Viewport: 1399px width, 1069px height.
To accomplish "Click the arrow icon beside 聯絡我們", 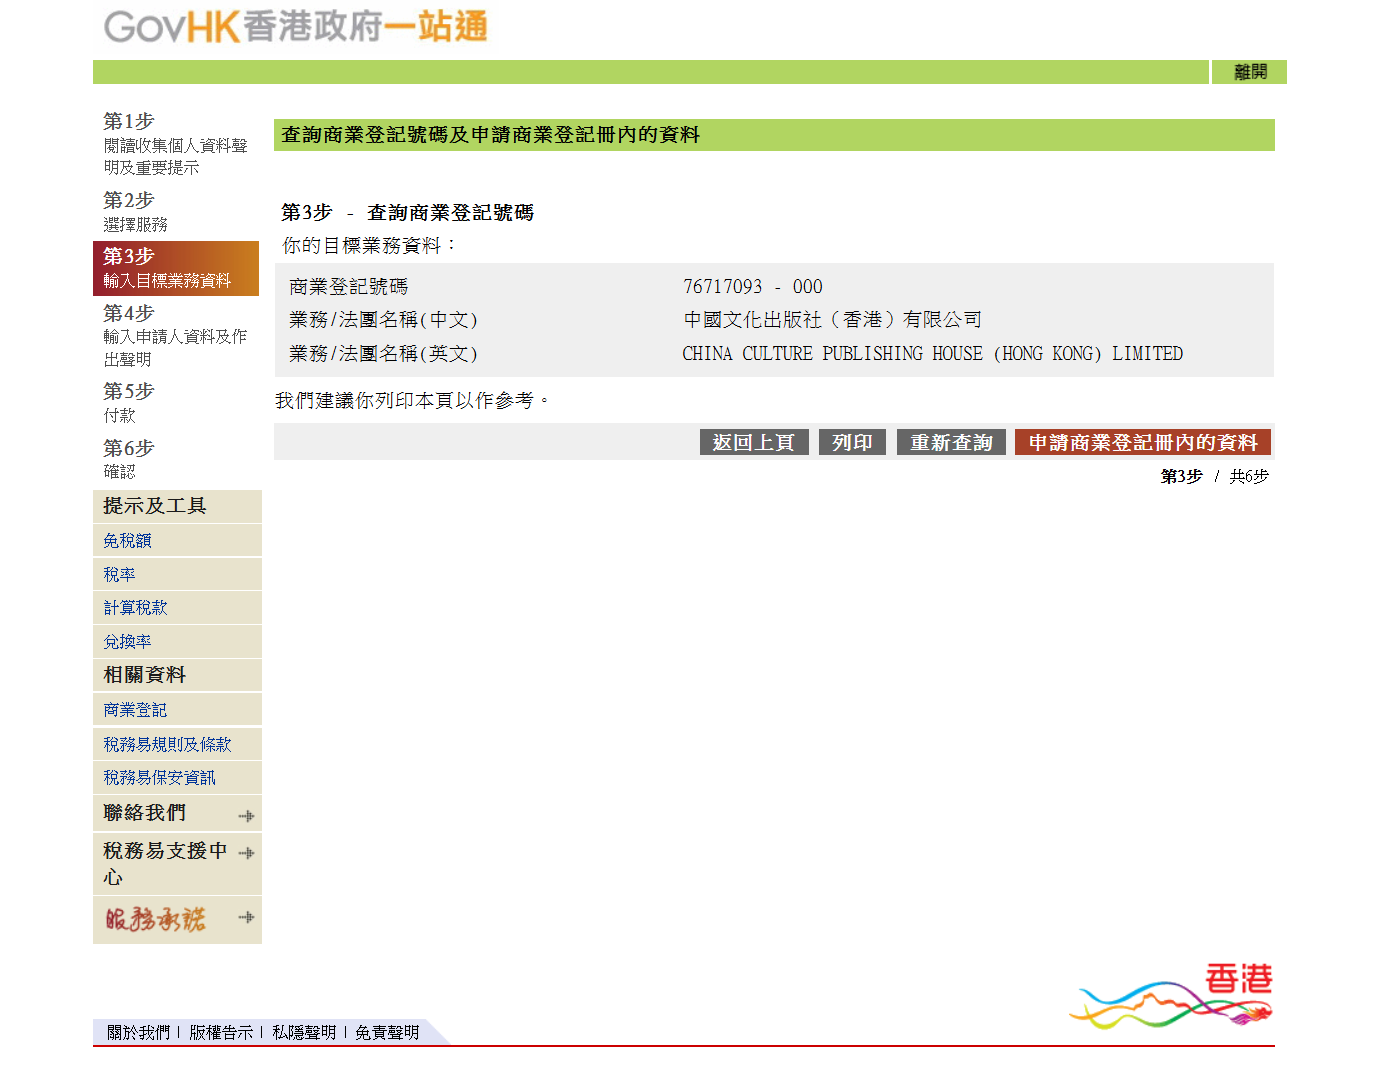I will coord(247,816).
